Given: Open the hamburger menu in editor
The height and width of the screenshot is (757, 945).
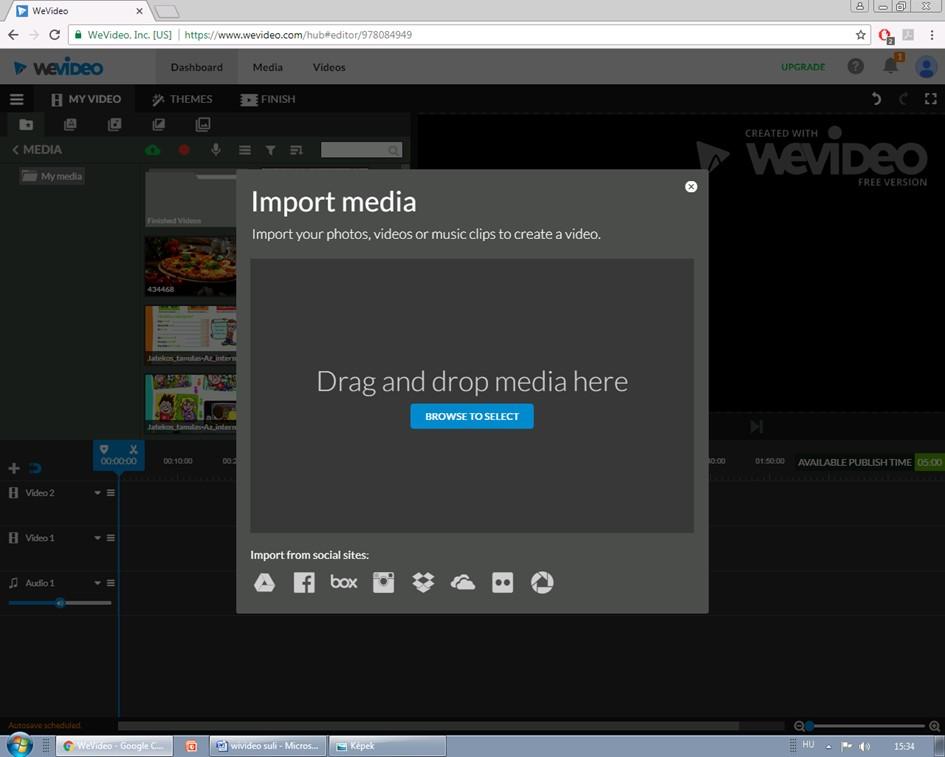Looking at the screenshot, I should click(17, 99).
